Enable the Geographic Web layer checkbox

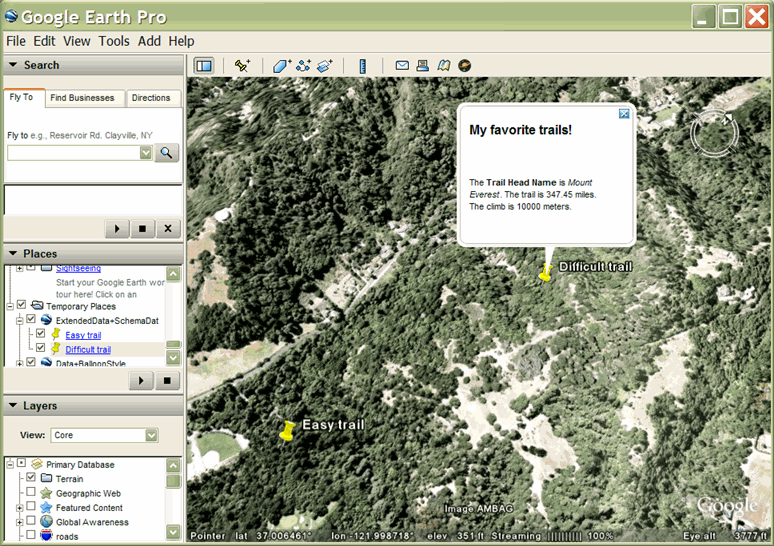click(31, 493)
